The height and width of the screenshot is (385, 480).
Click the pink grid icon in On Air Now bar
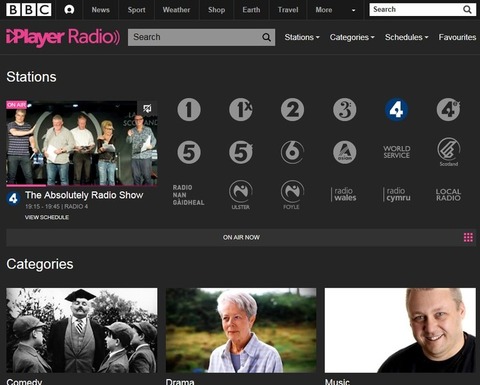[x=468, y=237]
